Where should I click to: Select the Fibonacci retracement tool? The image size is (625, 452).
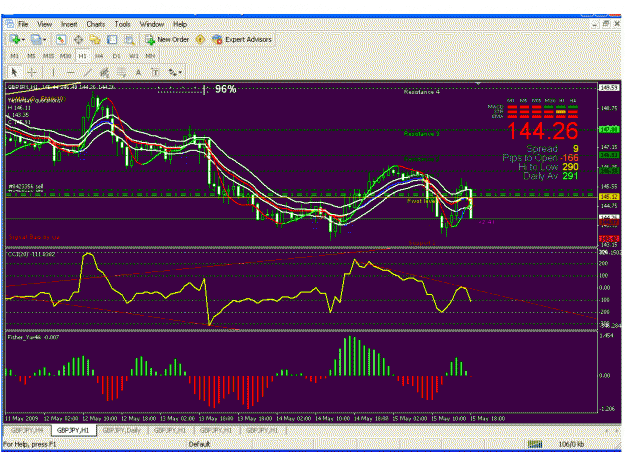tap(121, 72)
